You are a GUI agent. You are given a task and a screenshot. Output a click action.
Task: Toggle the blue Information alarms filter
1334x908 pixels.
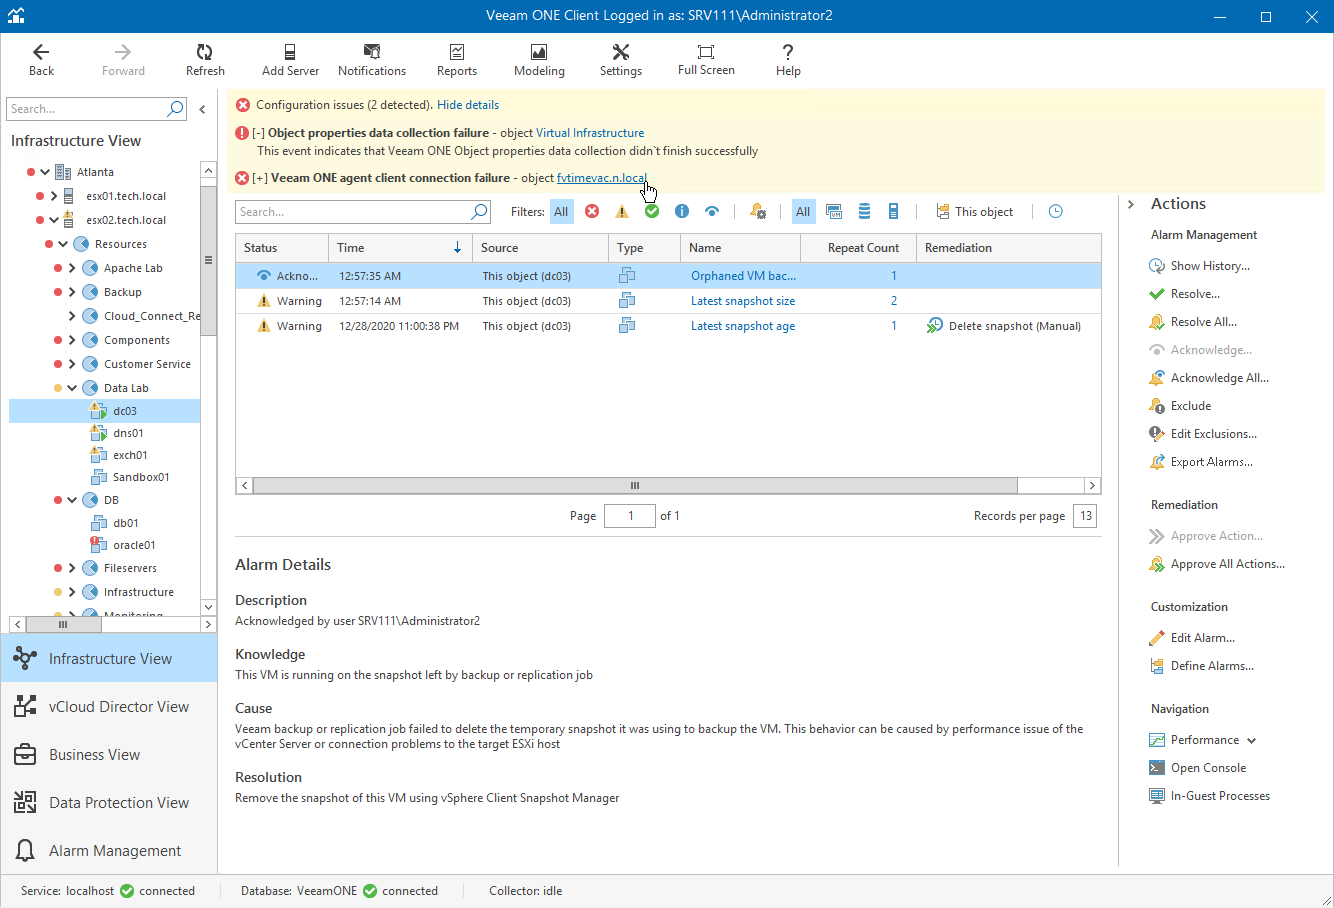[x=682, y=211]
